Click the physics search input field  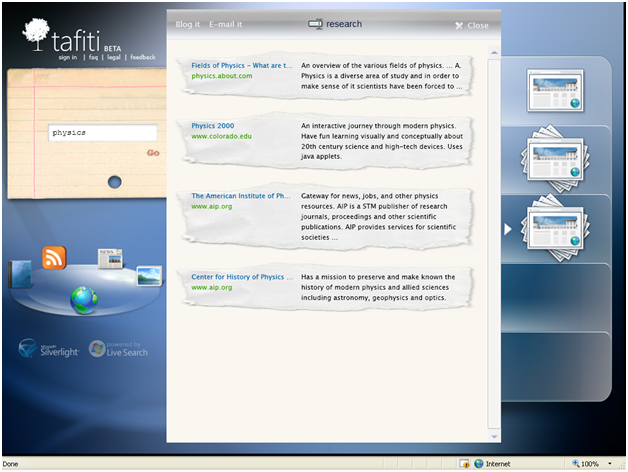coord(103,133)
